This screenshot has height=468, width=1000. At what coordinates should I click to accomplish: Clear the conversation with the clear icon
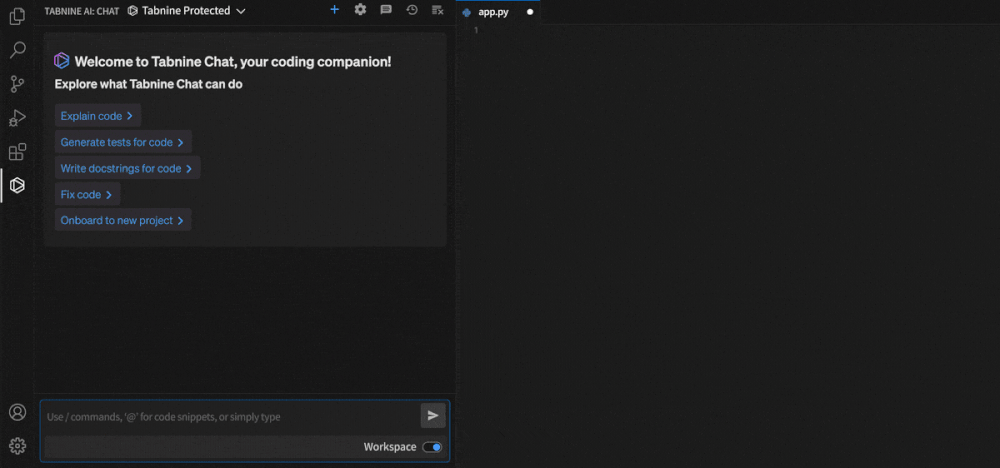pyautogui.click(x=438, y=10)
